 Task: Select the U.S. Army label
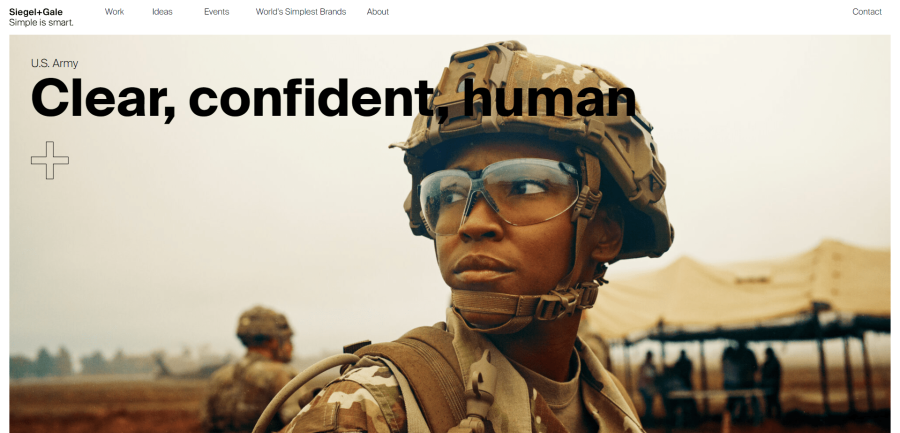pos(55,63)
